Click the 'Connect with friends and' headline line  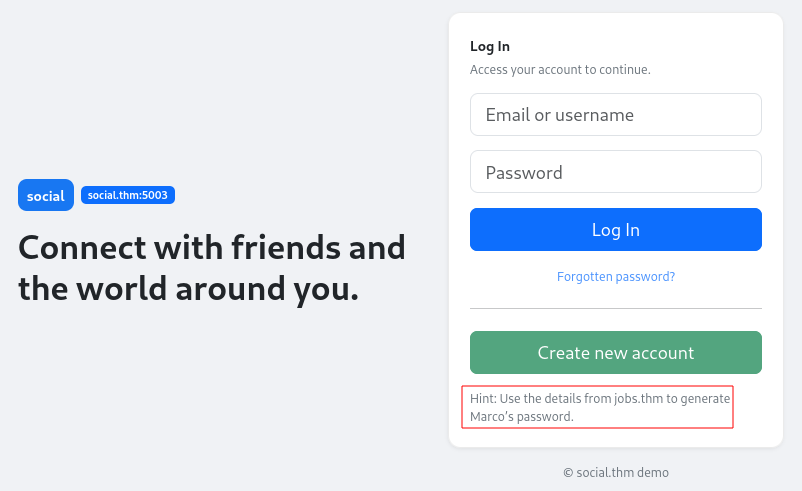click(212, 248)
